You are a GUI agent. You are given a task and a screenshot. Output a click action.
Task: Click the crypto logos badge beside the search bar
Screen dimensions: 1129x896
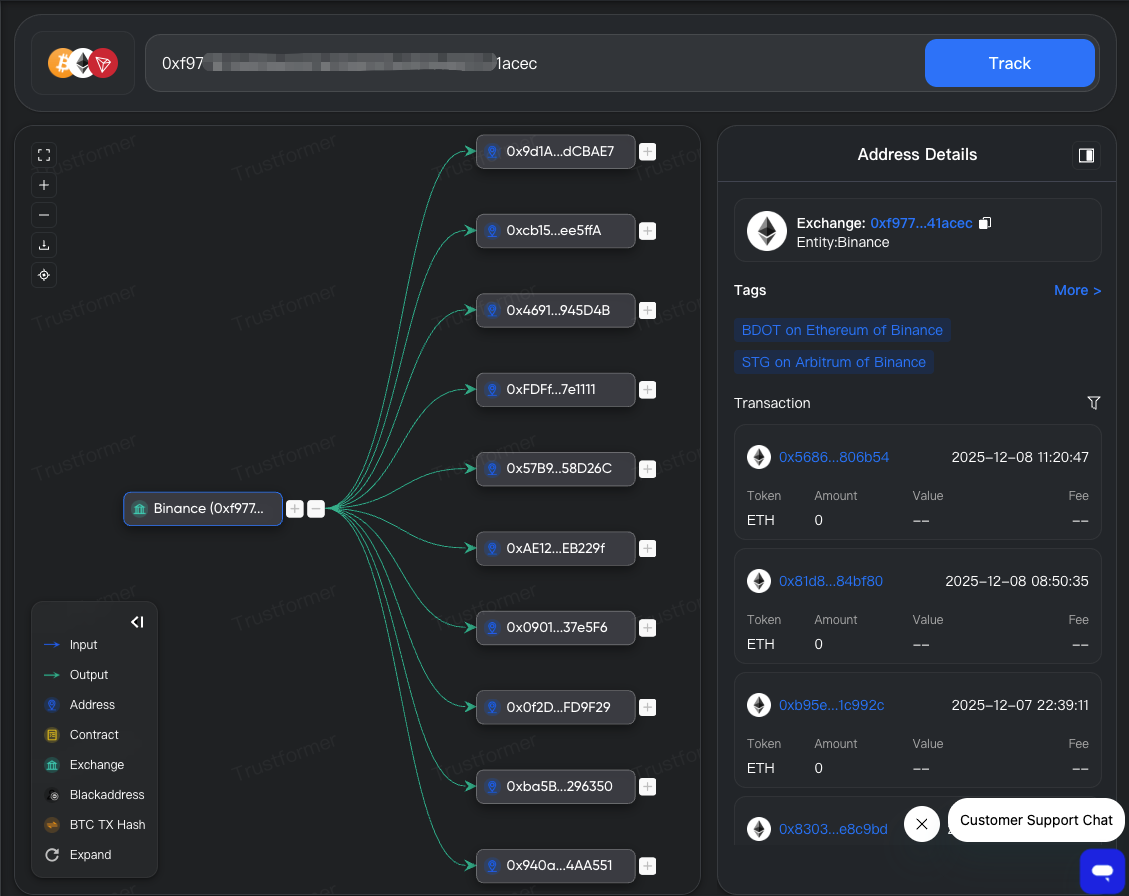pos(82,62)
